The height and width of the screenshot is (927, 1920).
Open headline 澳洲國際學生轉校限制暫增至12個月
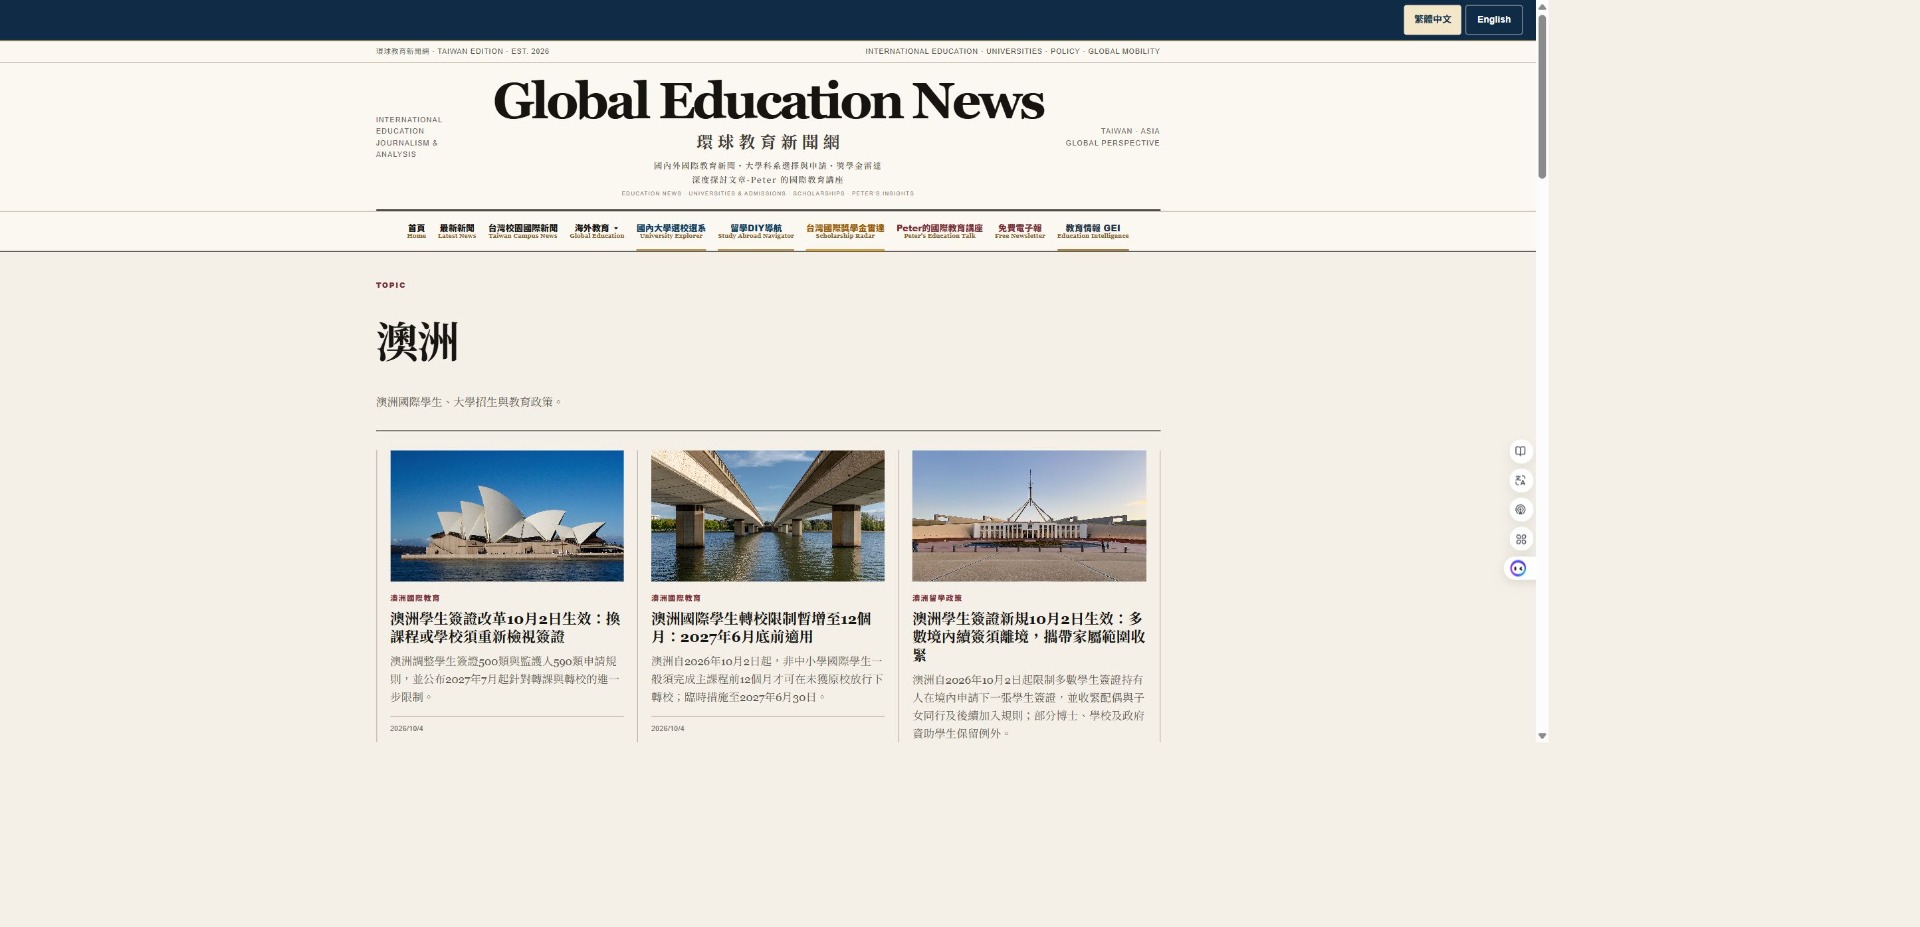coord(761,627)
